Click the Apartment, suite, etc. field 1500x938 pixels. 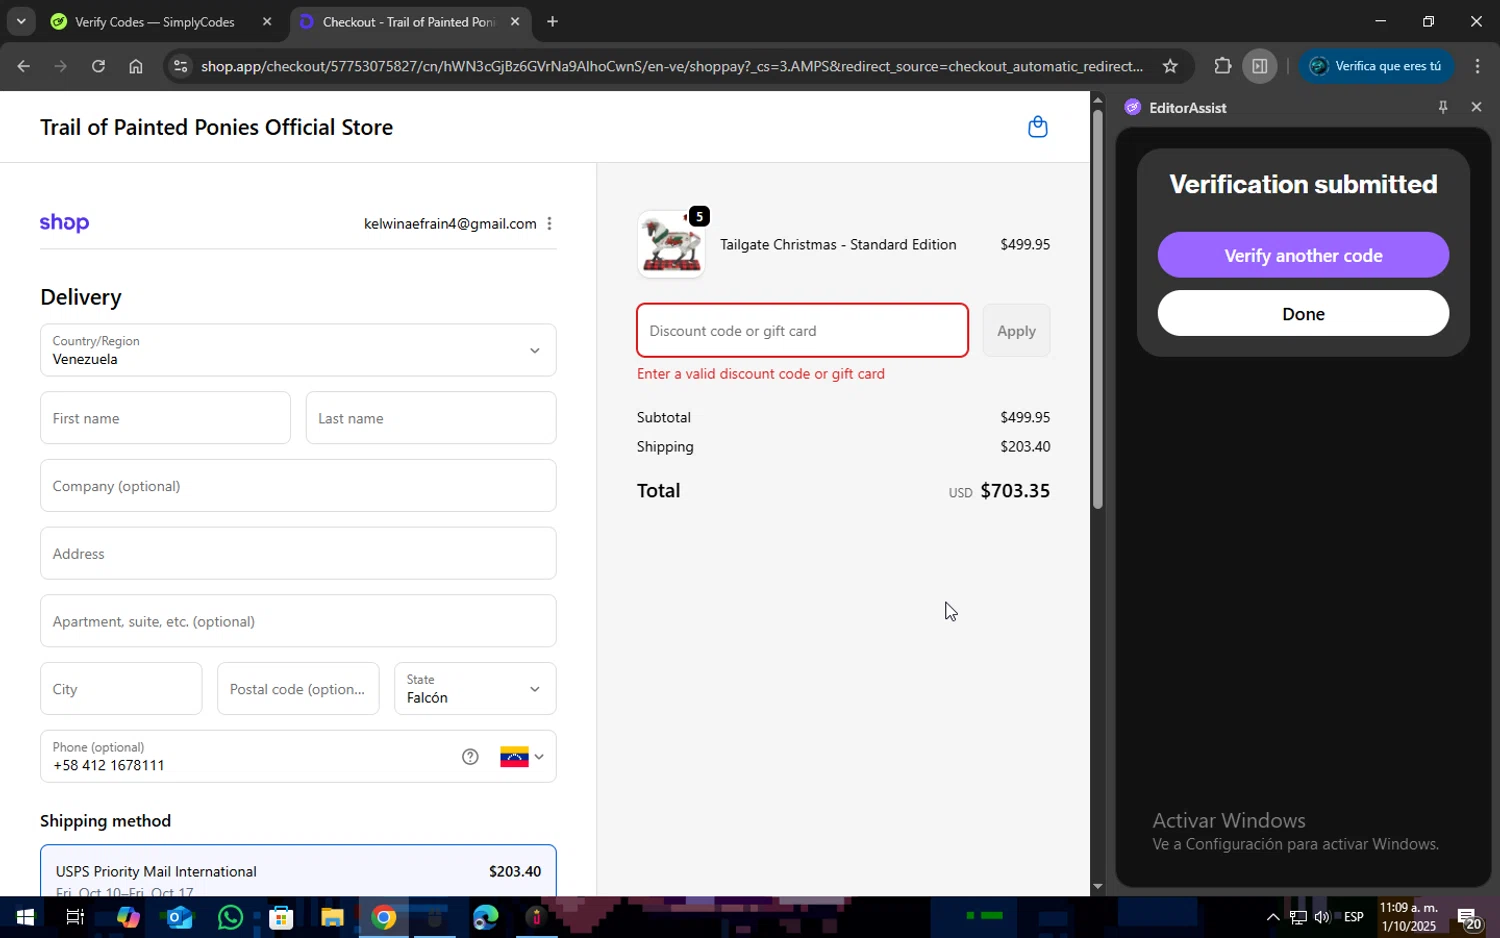pos(298,621)
